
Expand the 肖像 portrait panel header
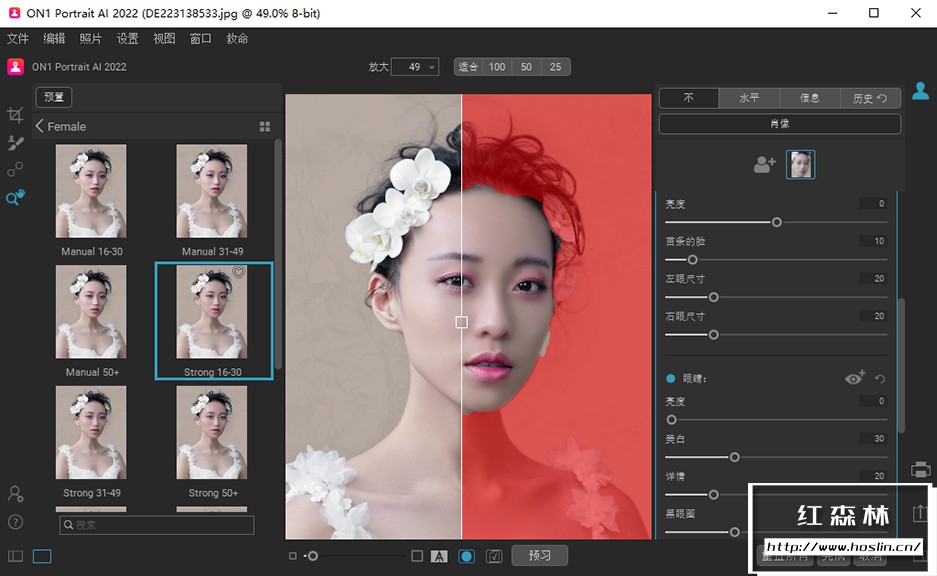[779, 124]
